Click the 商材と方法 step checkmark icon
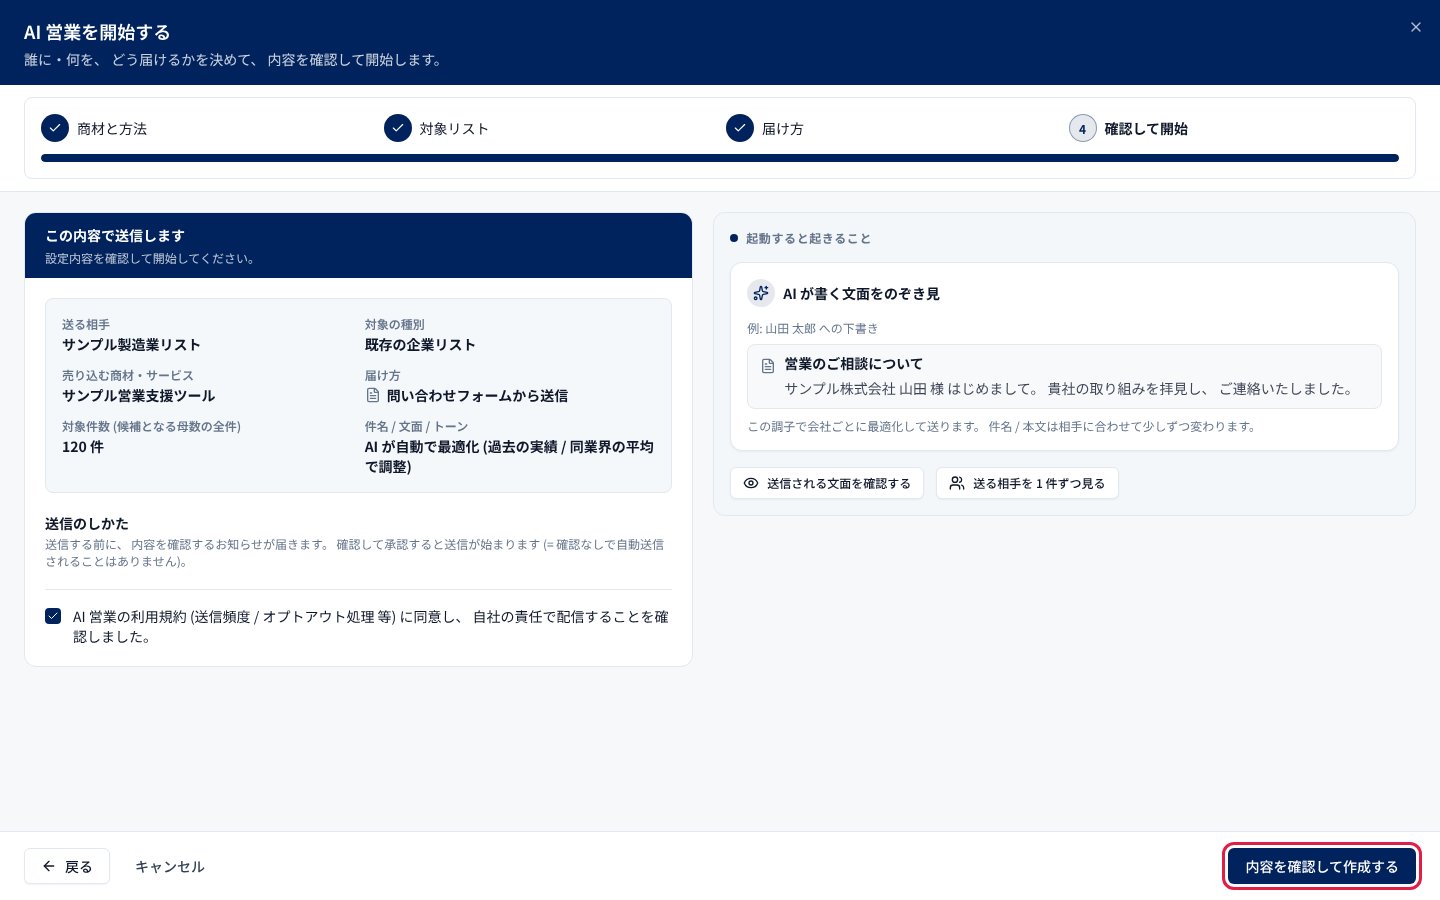Viewport: 1440px width, 900px height. 55,128
